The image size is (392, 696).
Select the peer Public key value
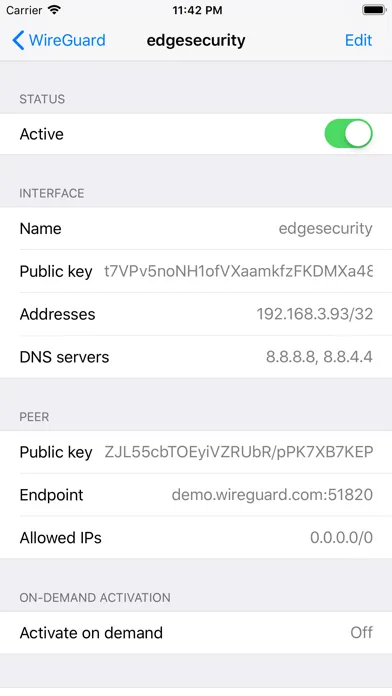coord(238,452)
